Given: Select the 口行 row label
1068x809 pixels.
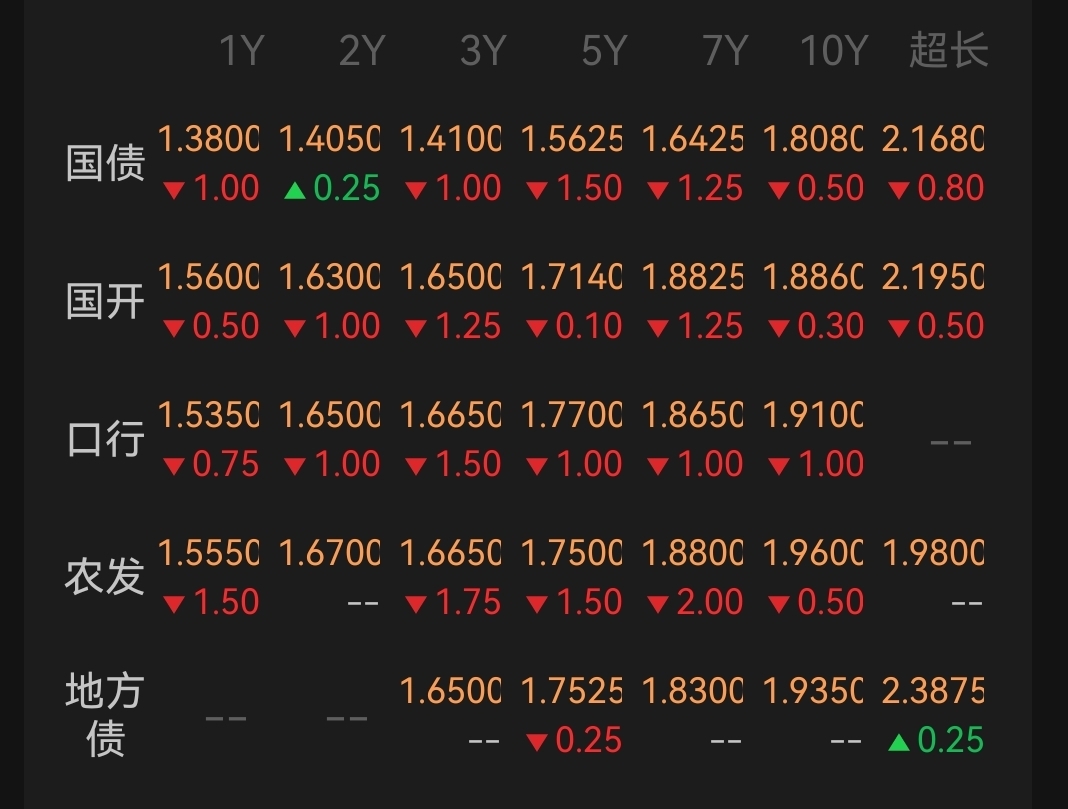Looking at the screenshot, I should point(105,439).
